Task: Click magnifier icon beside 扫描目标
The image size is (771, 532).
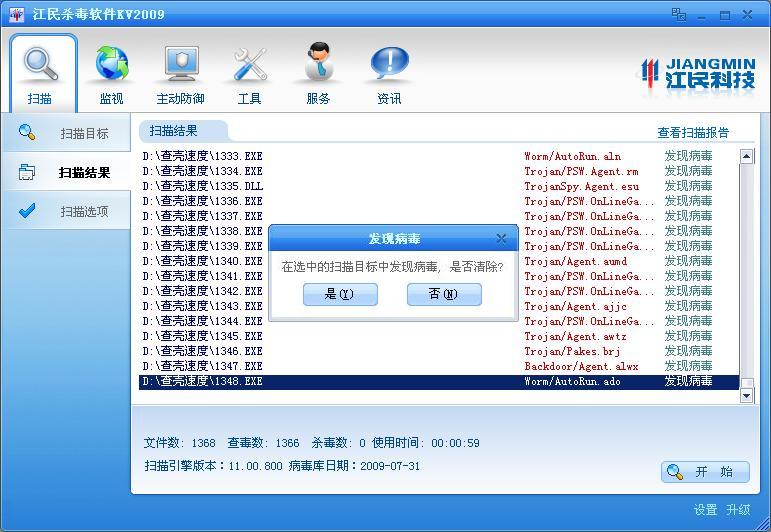Action: (27, 132)
